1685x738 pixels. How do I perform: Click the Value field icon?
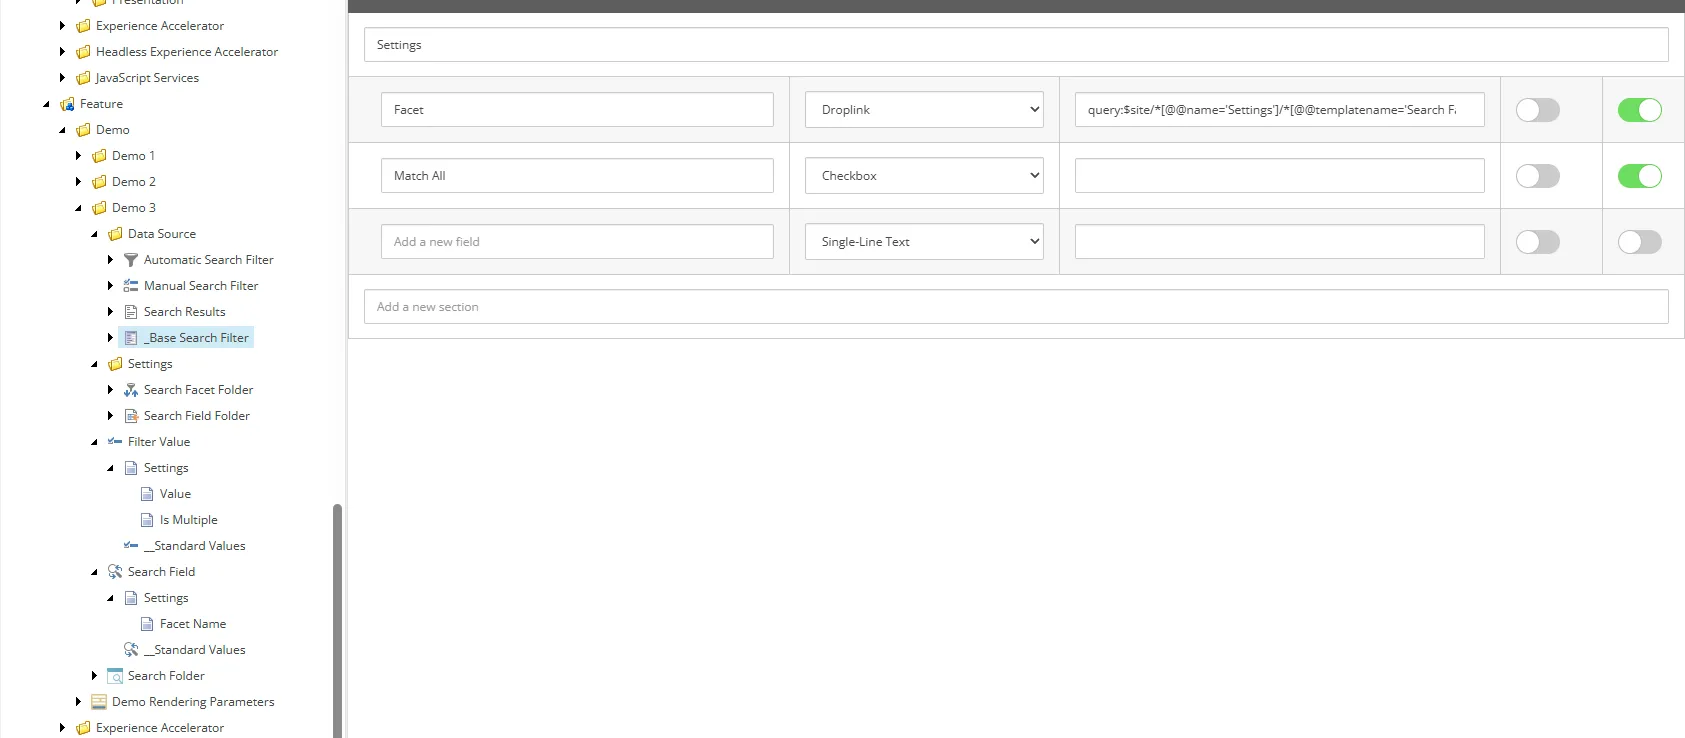(147, 494)
